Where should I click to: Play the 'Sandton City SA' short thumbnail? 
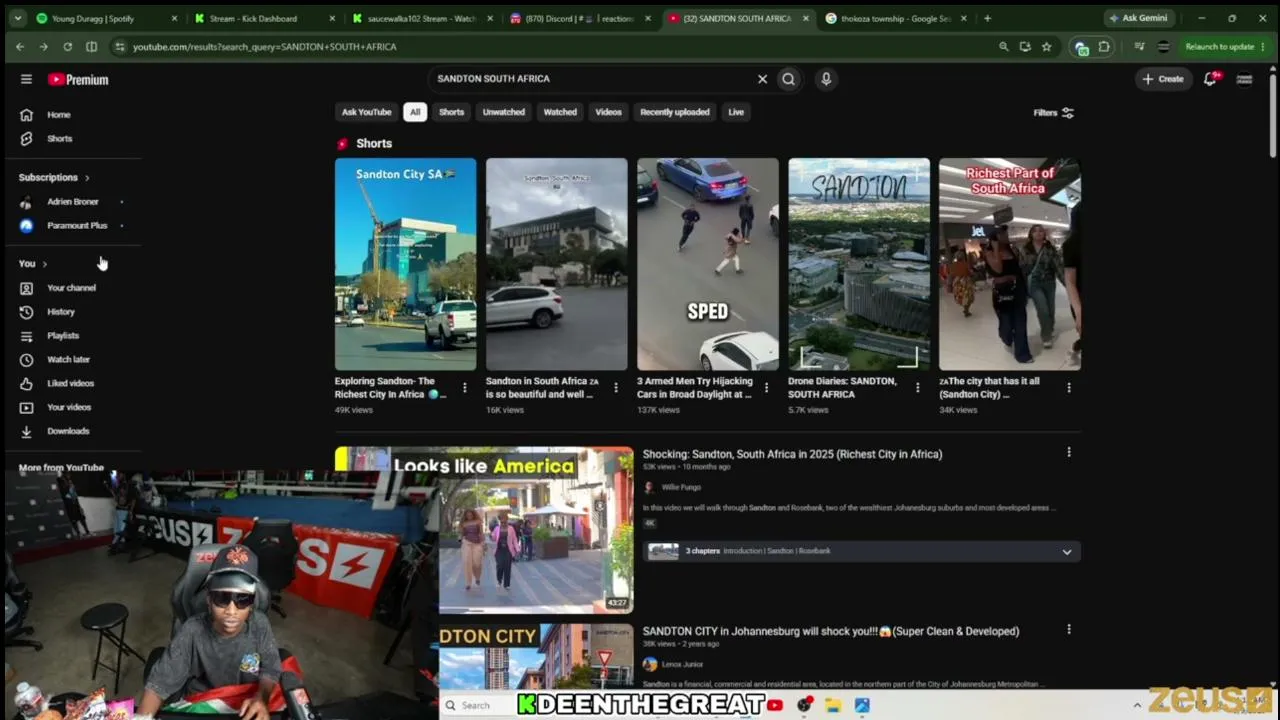coord(405,264)
